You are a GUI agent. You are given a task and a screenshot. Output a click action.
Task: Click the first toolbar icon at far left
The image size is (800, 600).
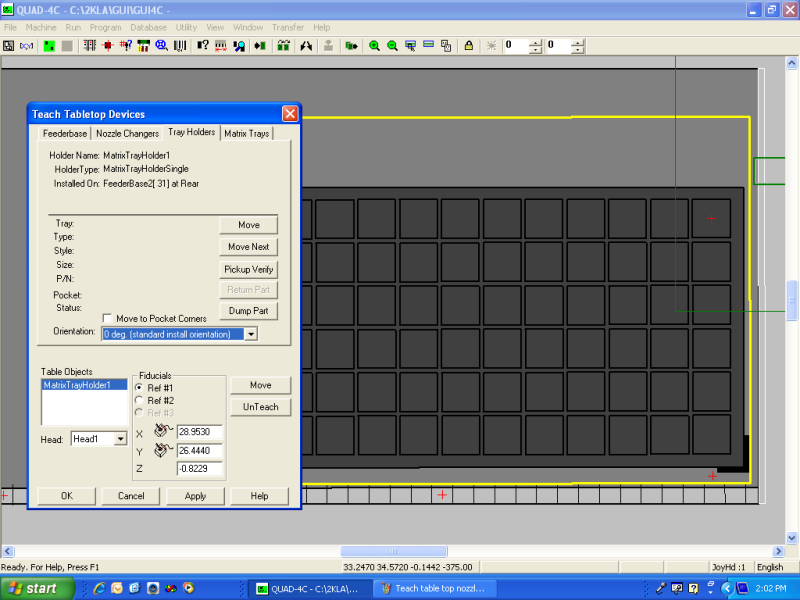9,46
